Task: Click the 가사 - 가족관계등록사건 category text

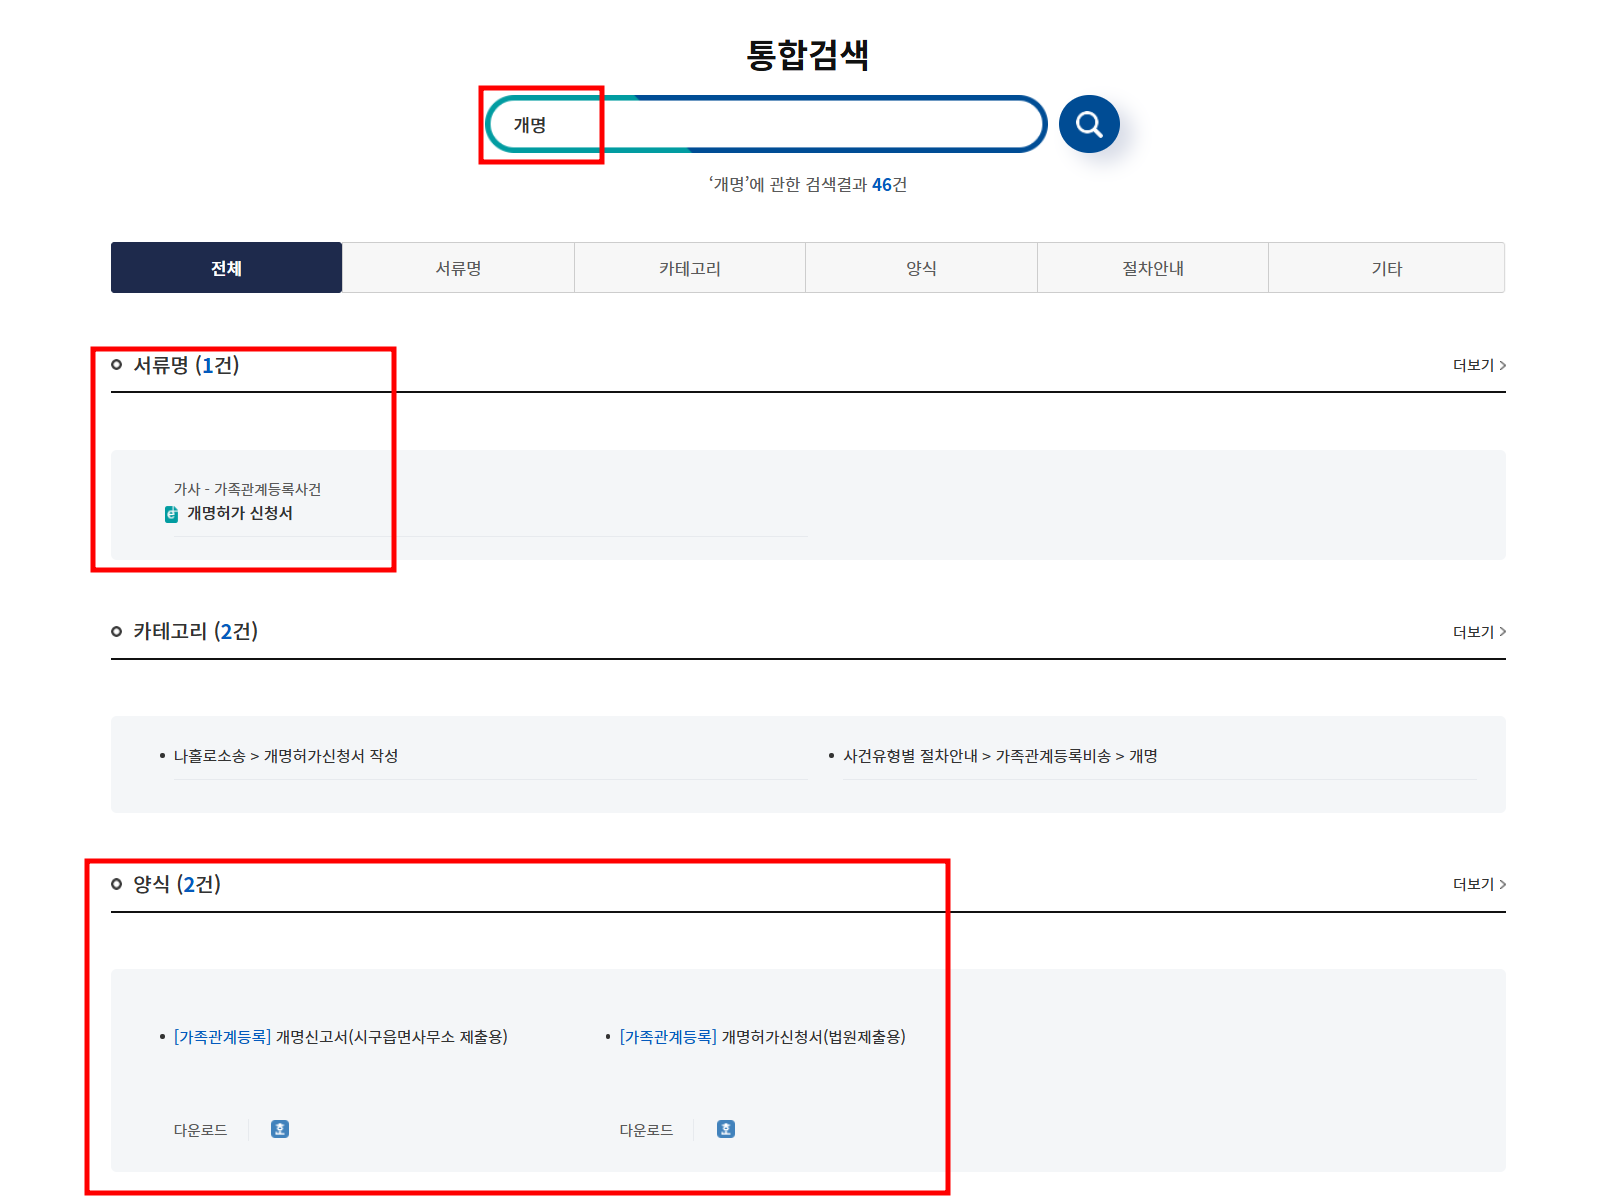Action: 247,489
